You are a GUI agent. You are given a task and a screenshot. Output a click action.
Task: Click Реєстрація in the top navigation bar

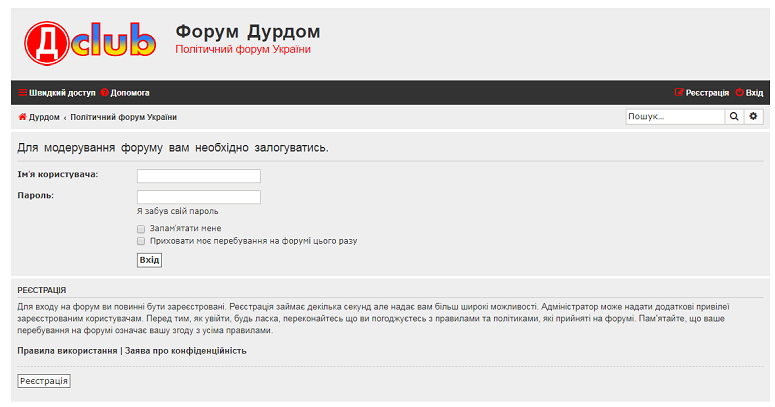click(x=702, y=92)
